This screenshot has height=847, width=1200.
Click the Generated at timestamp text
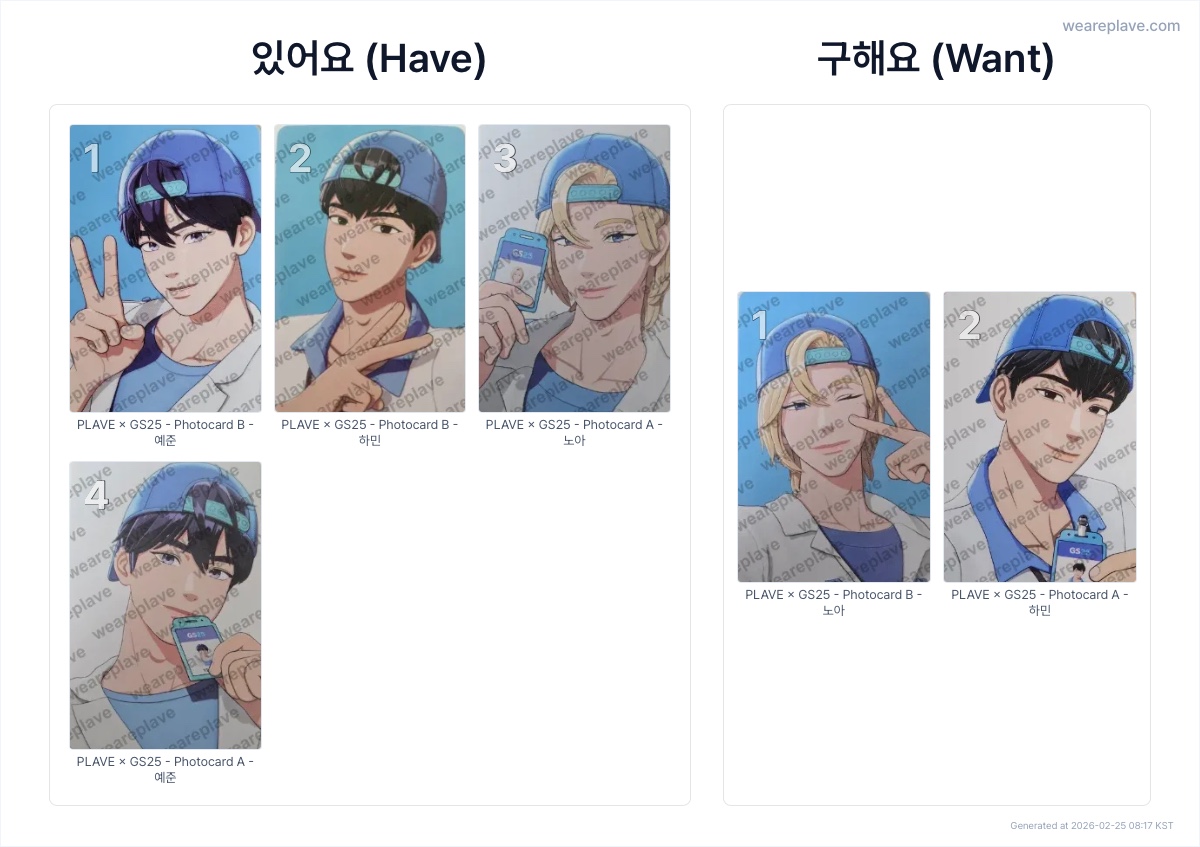(1092, 826)
